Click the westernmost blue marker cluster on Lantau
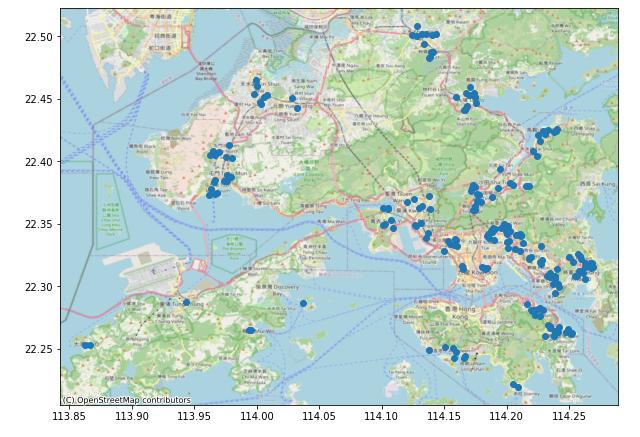The width and height of the screenshot is (640, 437). point(87,345)
